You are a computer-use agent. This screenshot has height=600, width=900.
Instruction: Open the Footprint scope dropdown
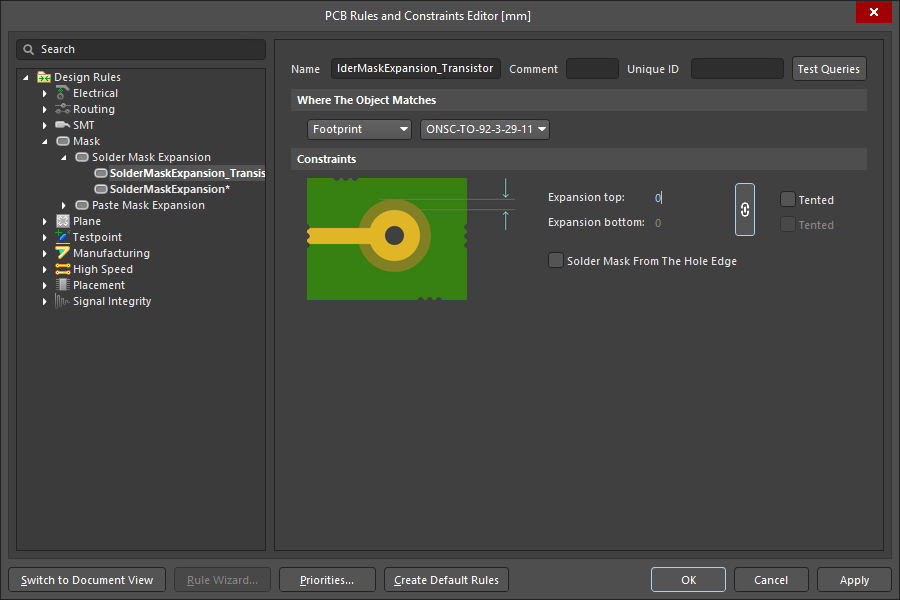359,129
